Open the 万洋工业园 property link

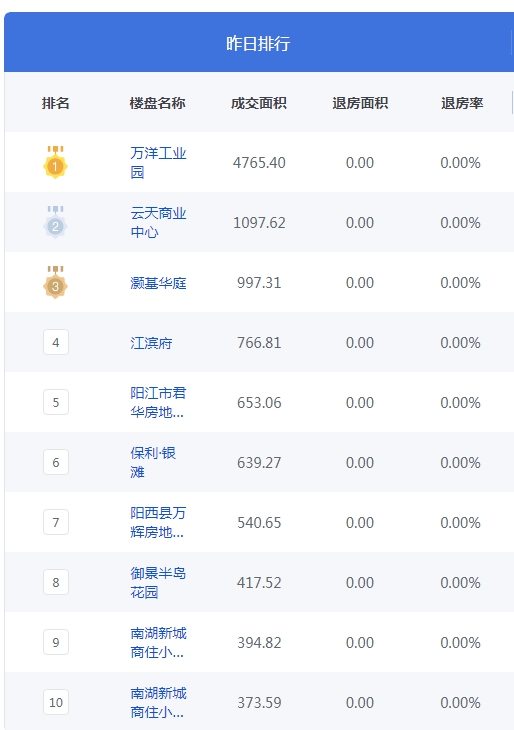point(158,162)
